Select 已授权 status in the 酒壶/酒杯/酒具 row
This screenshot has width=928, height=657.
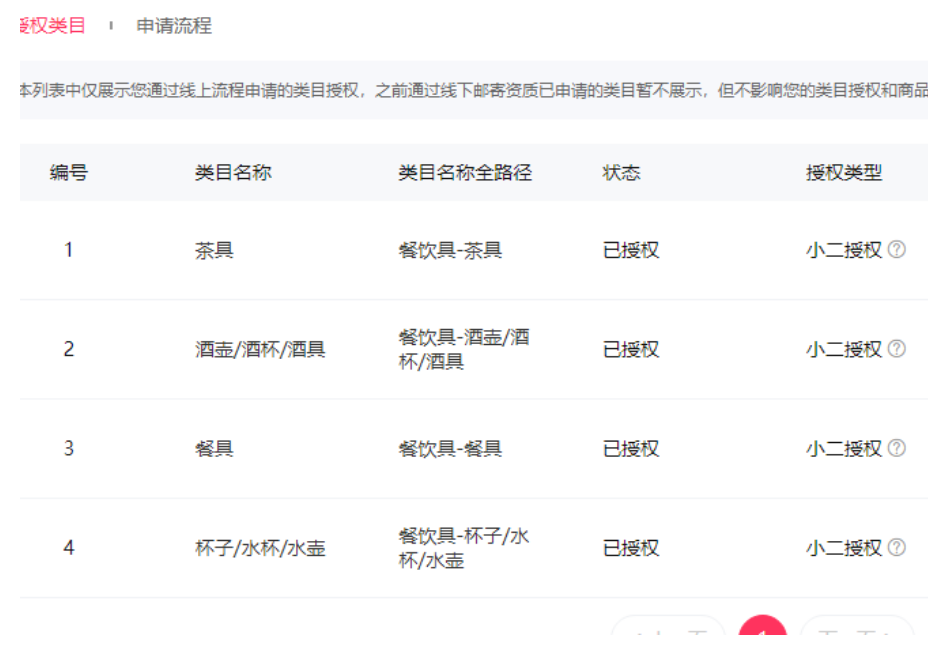click(631, 349)
